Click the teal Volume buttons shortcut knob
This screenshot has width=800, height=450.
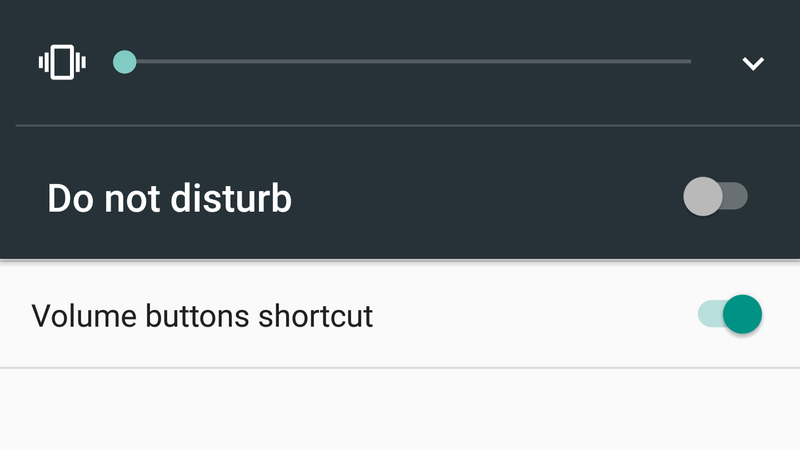click(x=742, y=314)
